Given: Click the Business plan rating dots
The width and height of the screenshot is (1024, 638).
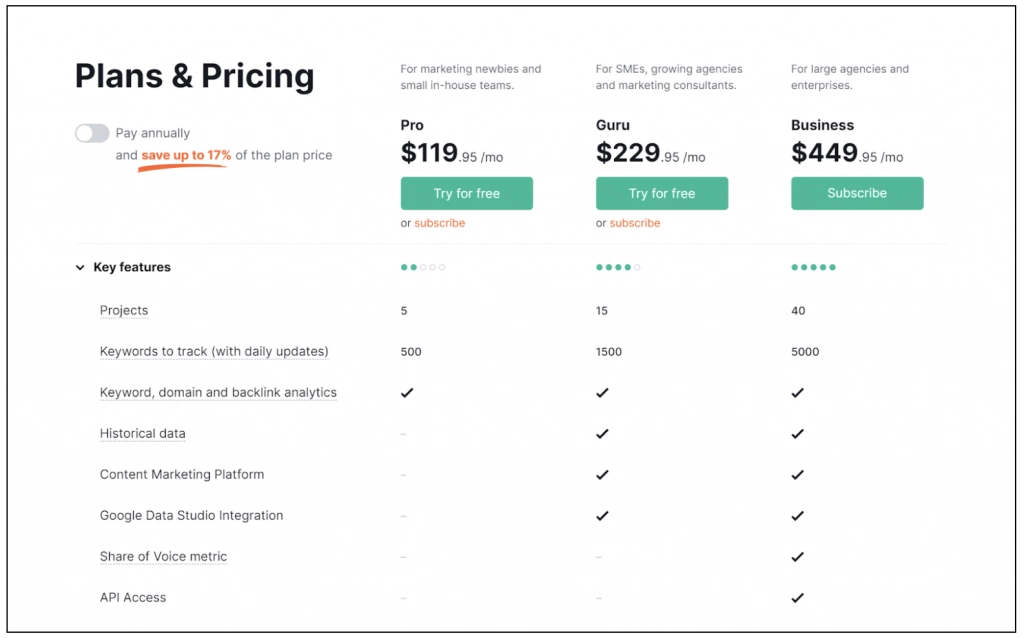Looking at the screenshot, I should 812,267.
